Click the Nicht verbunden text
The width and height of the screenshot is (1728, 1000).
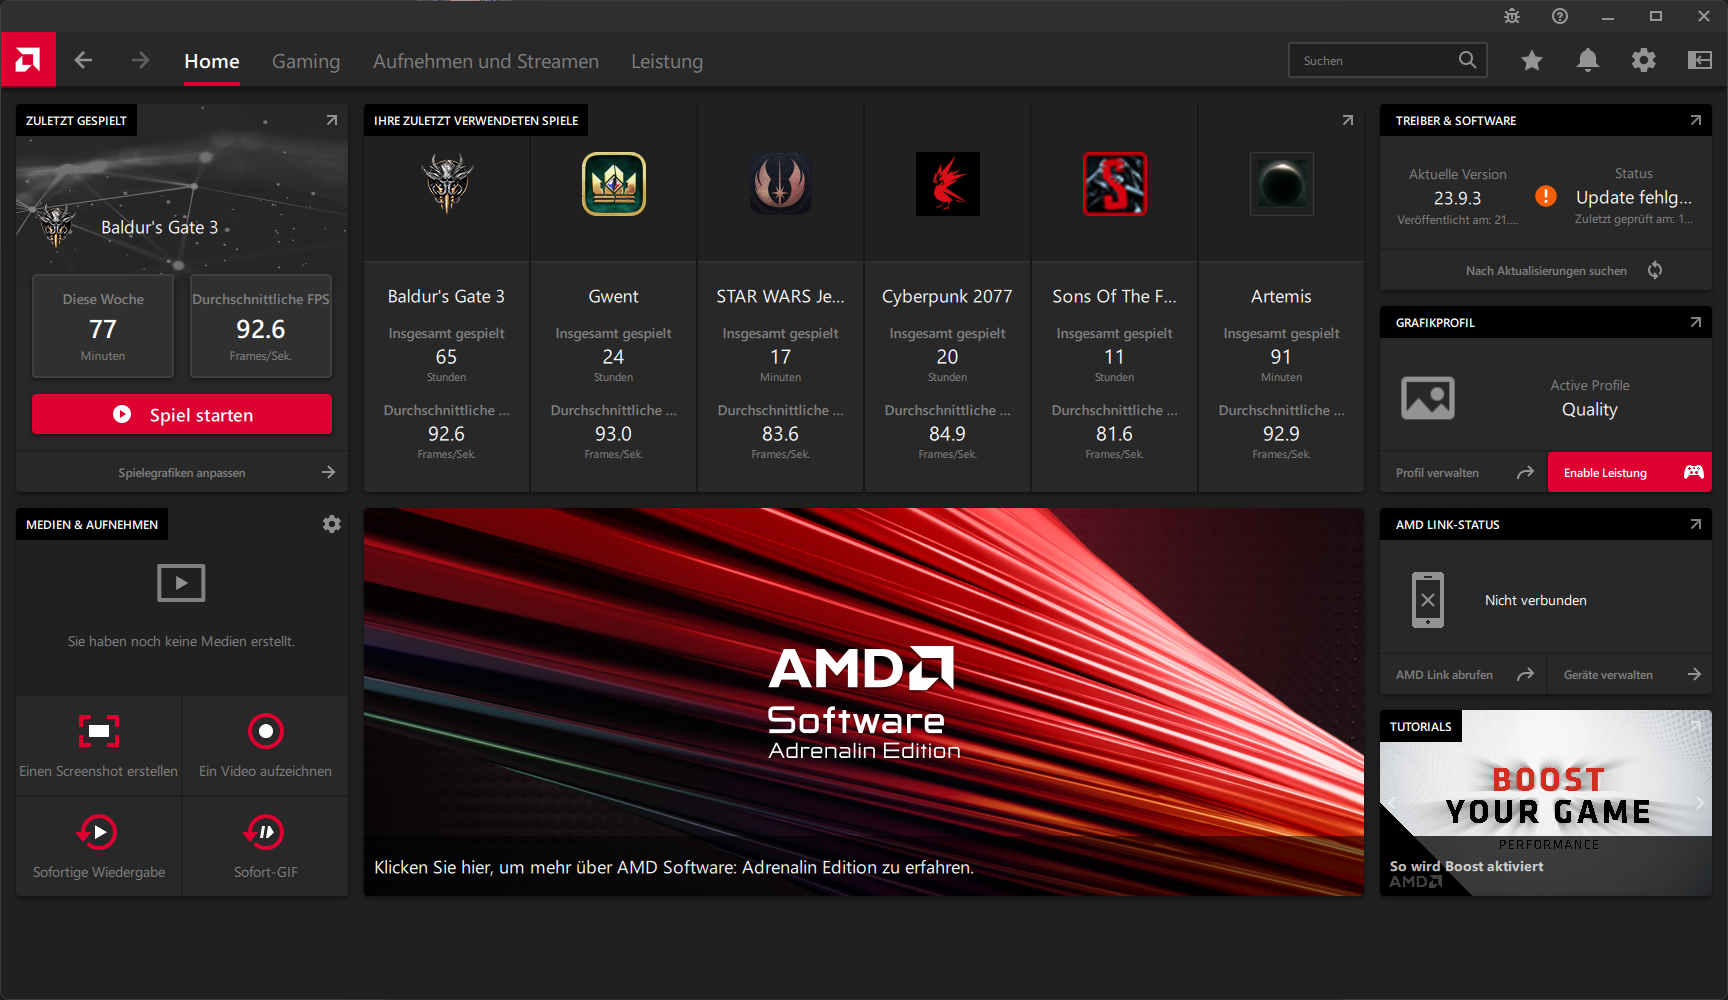pyautogui.click(x=1536, y=600)
